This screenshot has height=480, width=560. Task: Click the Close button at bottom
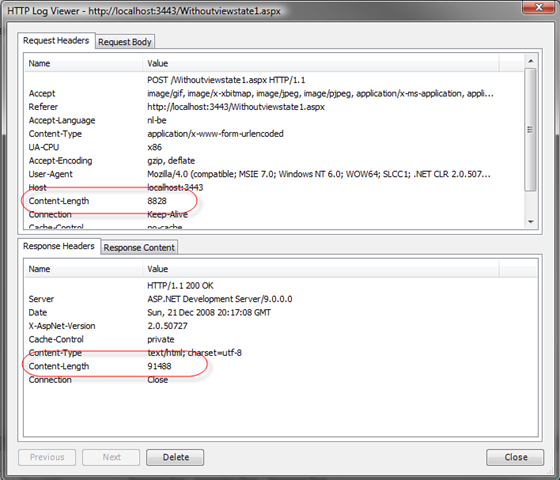pyautogui.click(x=515, y=457)
